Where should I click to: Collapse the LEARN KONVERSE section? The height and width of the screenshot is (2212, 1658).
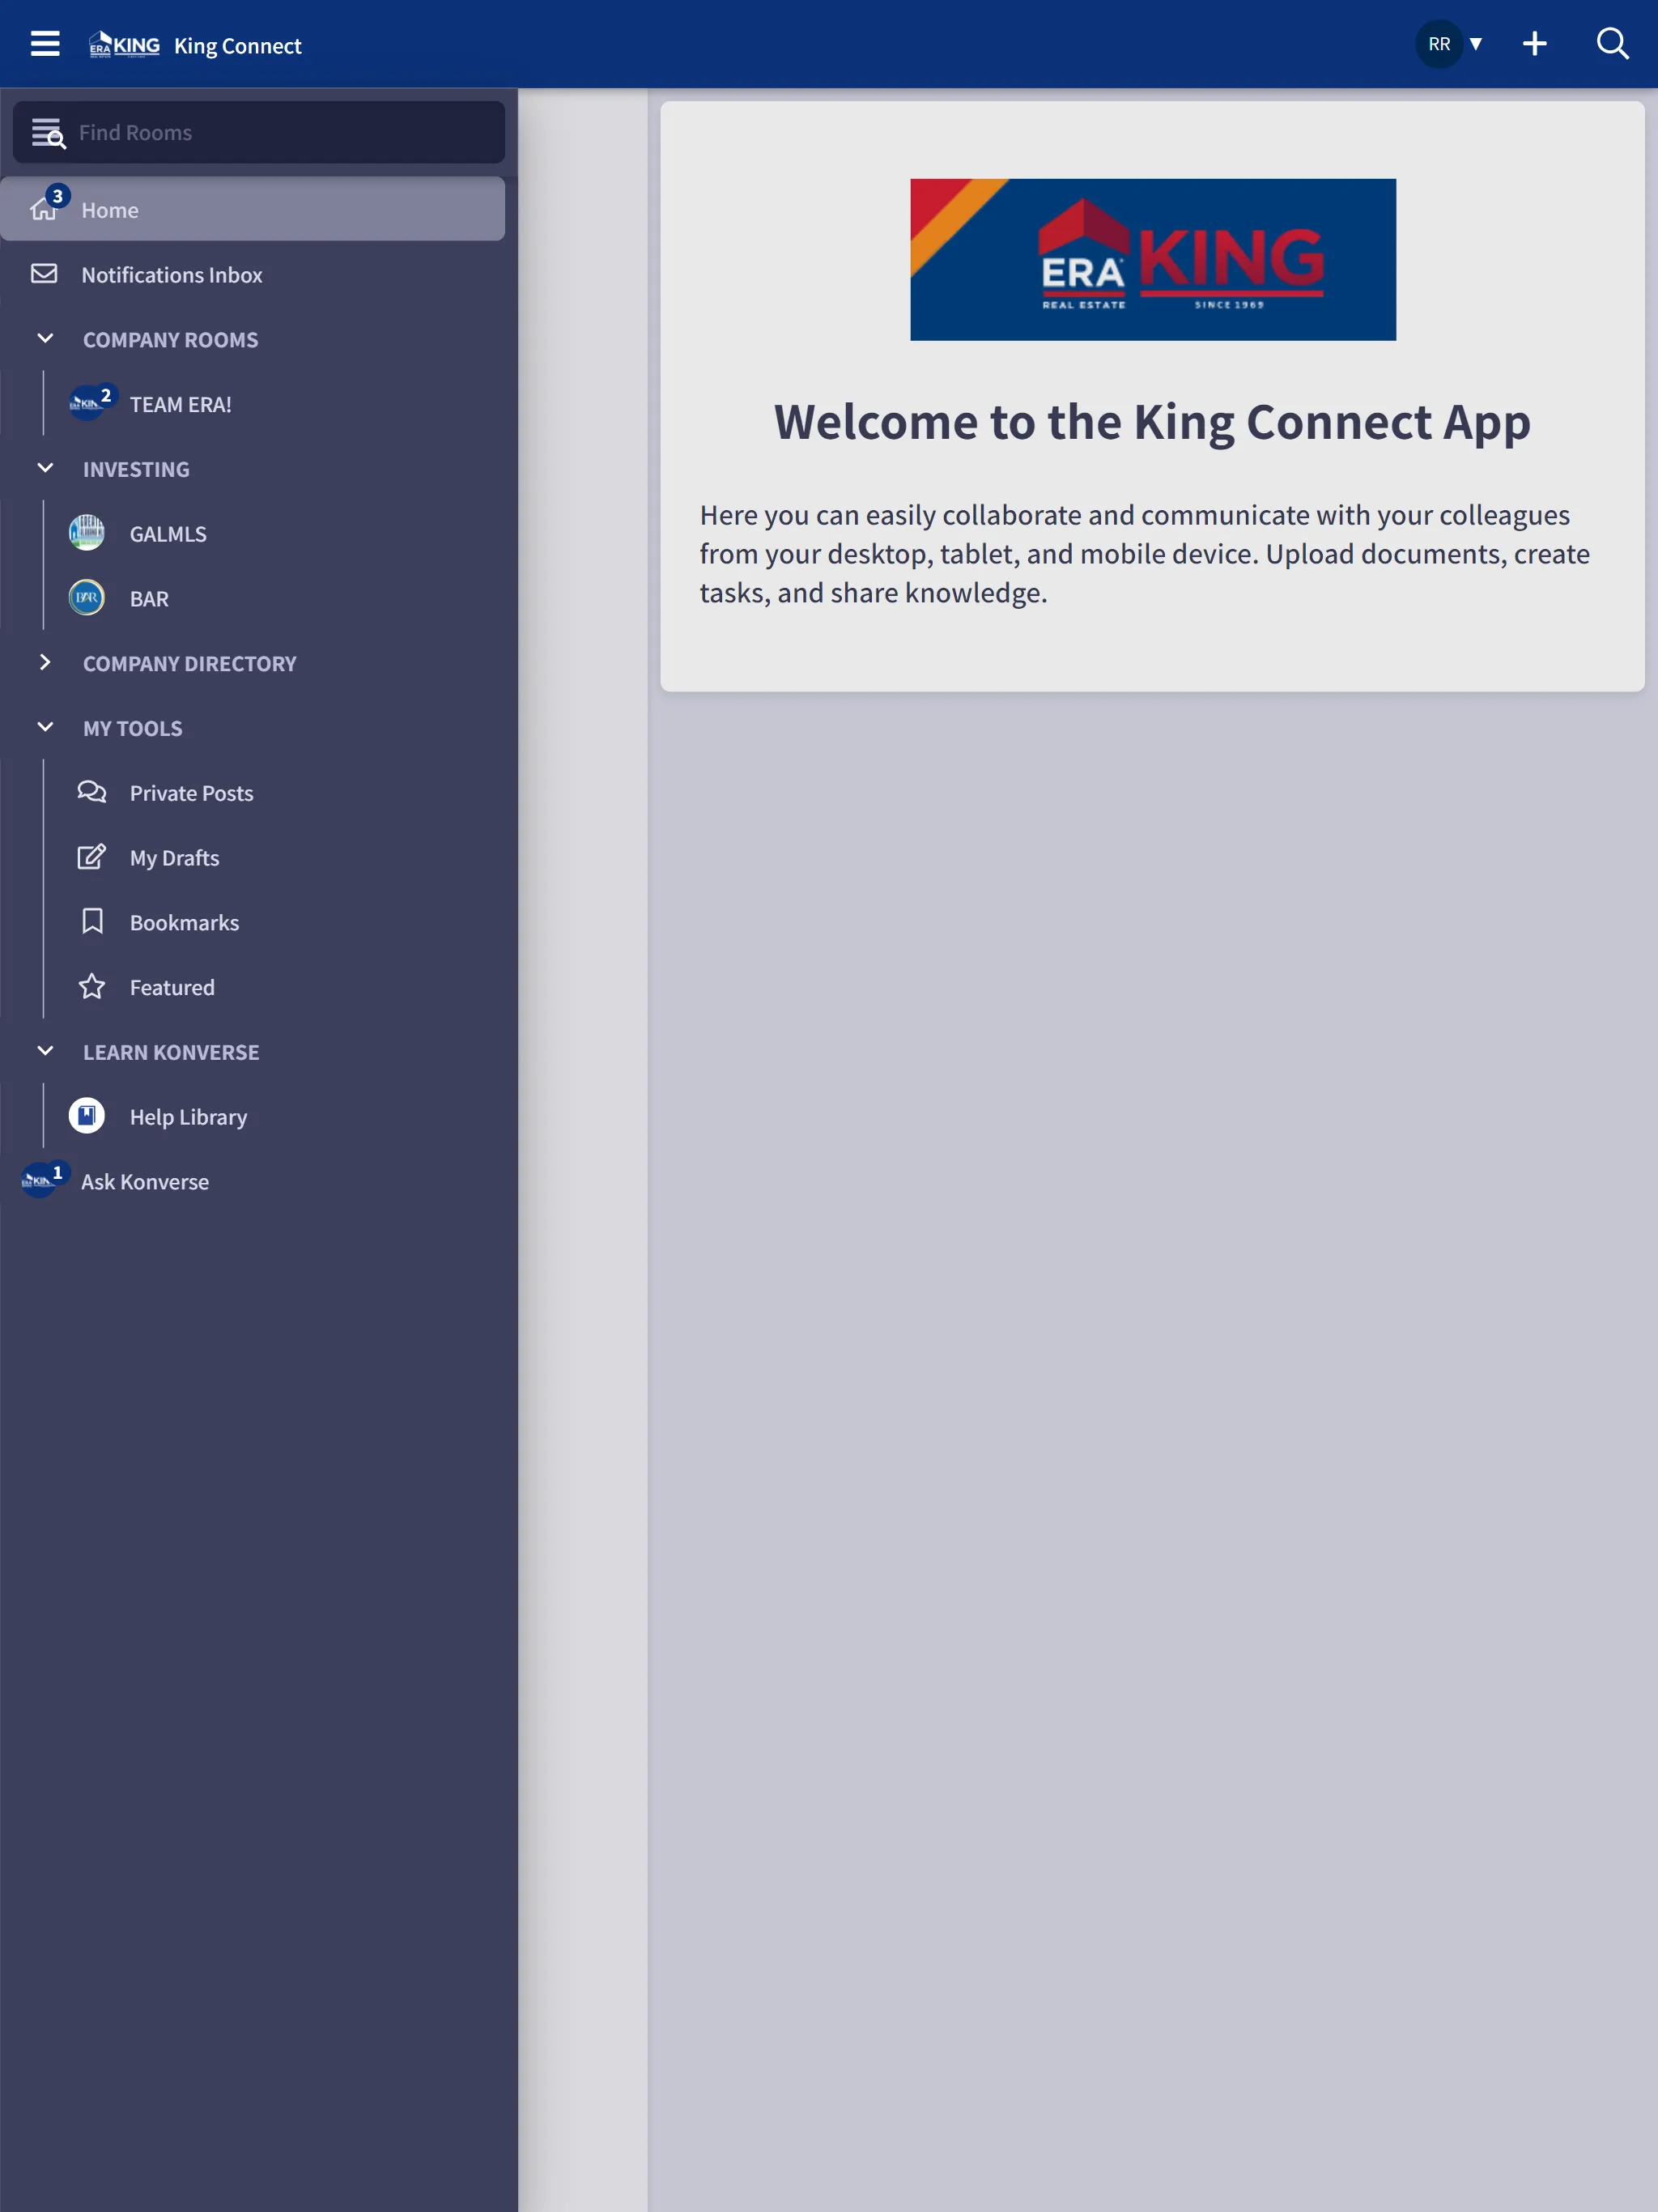point(45,1050)
